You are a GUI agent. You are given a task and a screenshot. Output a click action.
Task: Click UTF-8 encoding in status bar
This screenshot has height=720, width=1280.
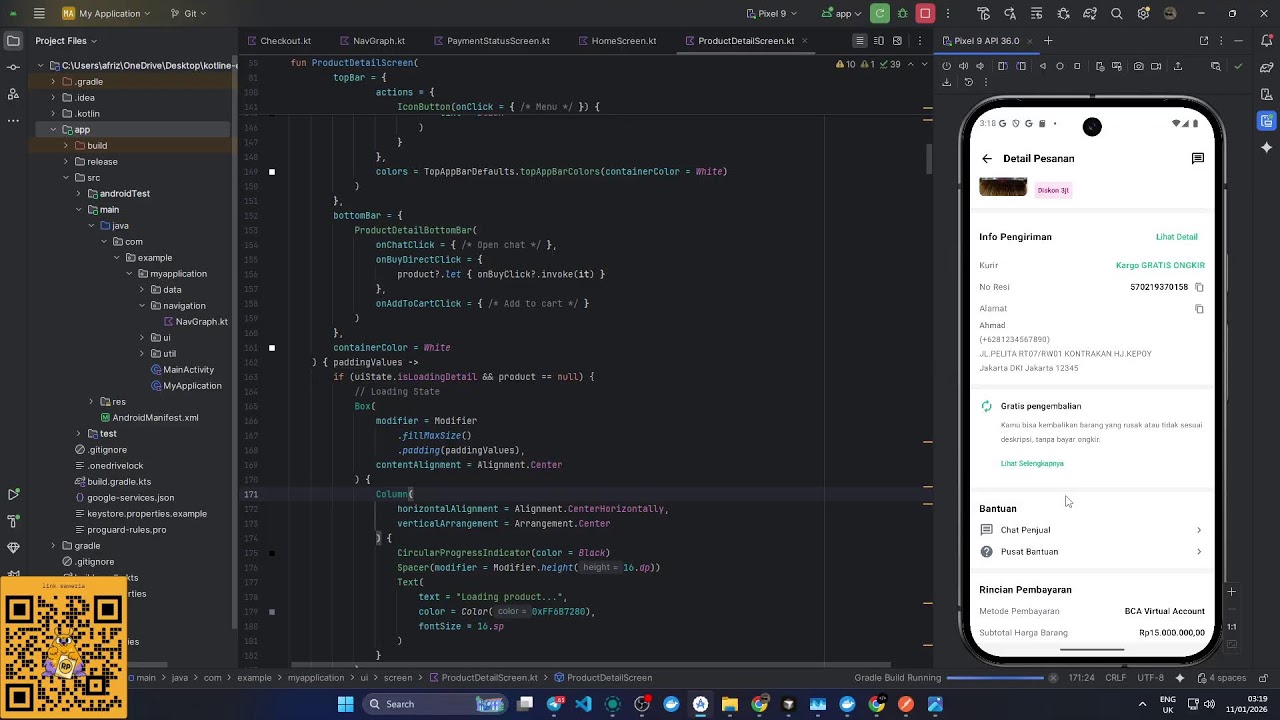click(1151, 678)
